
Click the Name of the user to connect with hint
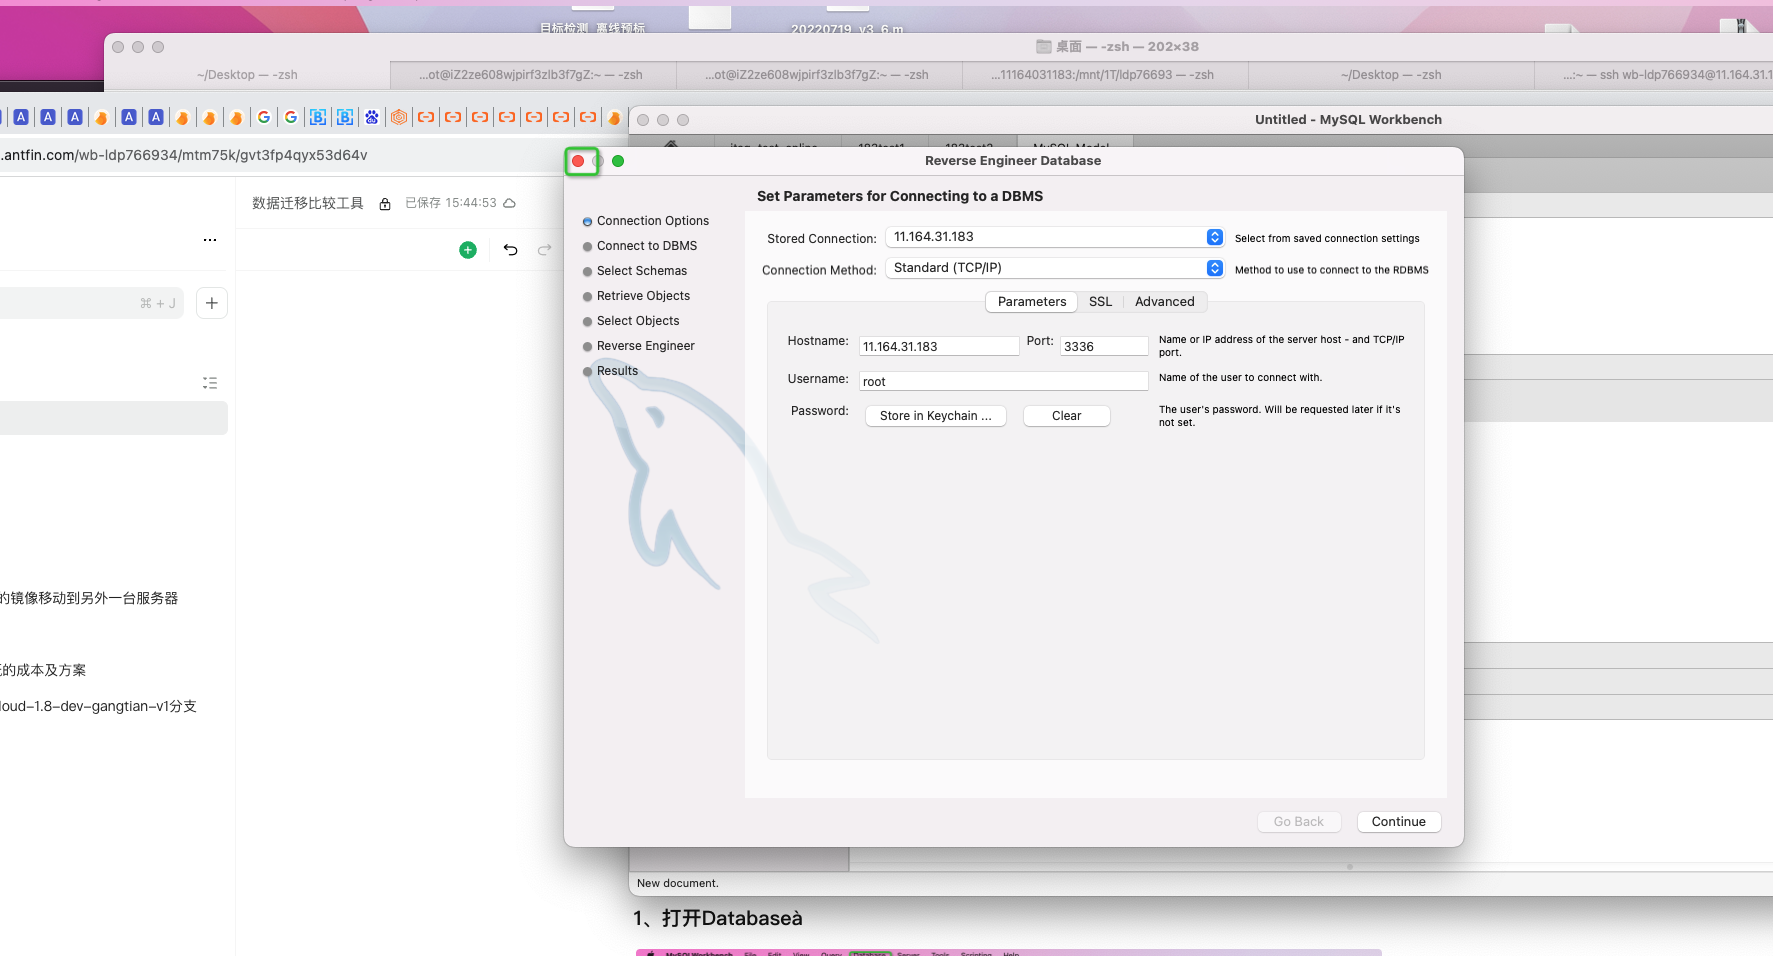tap(1240, 378)
